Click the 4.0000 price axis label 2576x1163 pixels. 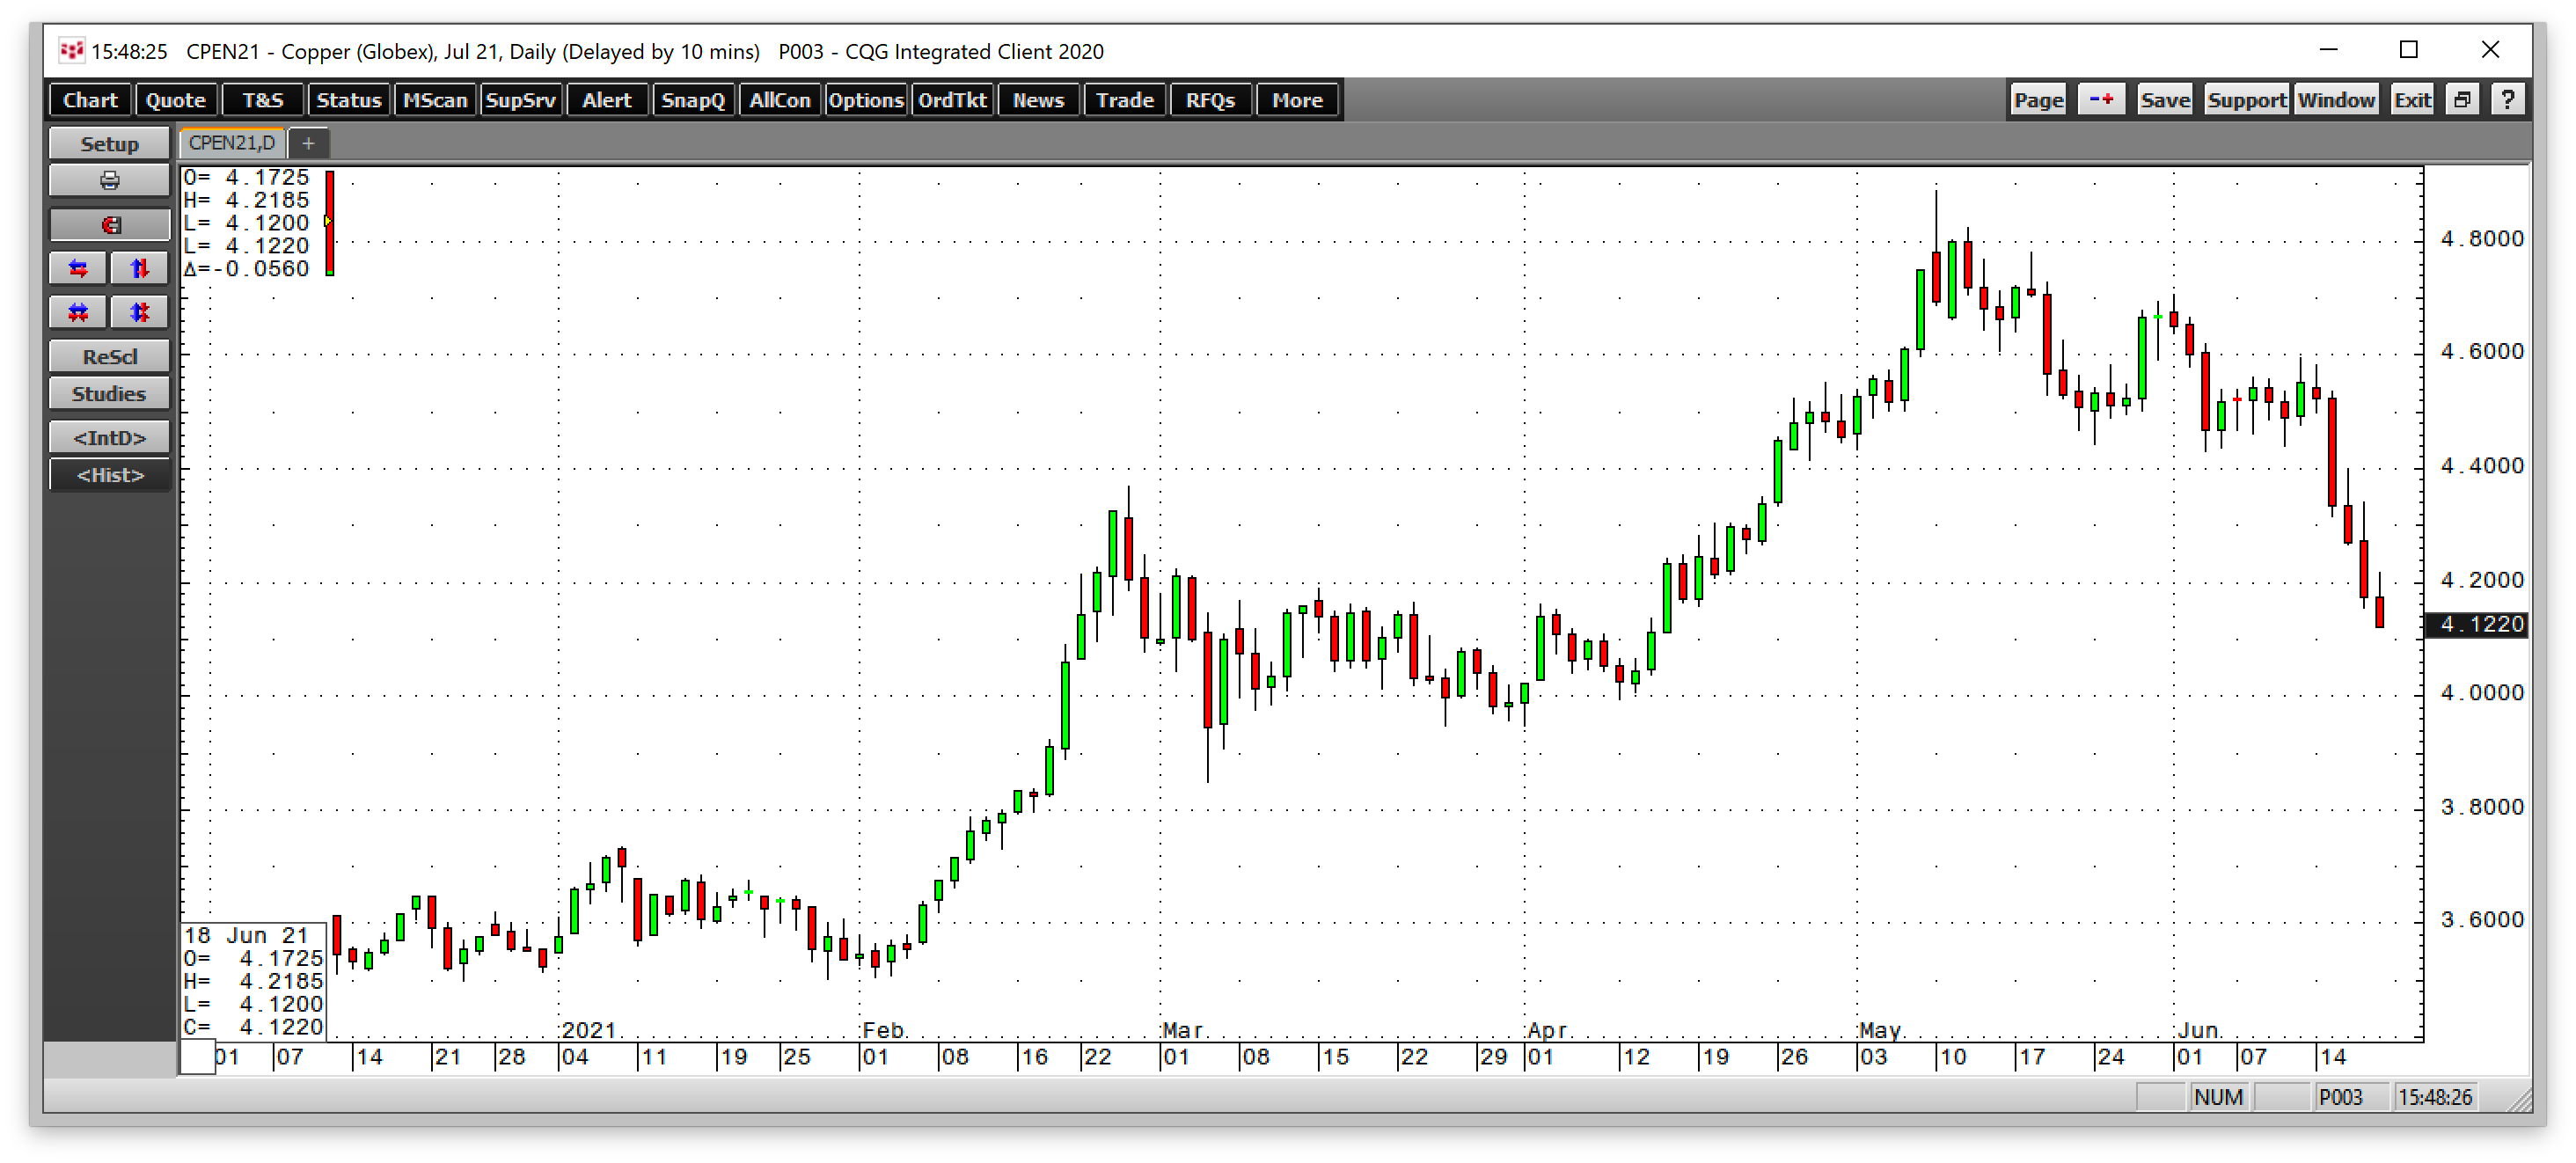2481,693
